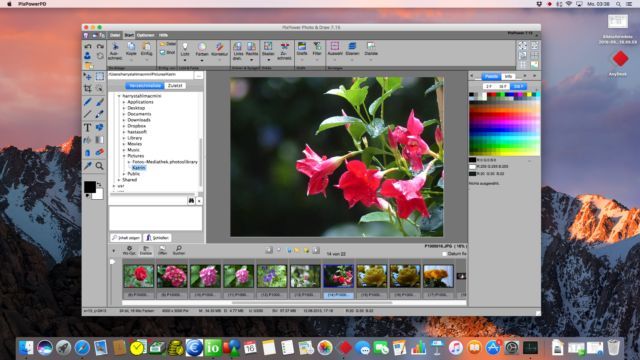Click Suchen in thumbnail toolbar
640x360 pixels.
click(179, 250)
